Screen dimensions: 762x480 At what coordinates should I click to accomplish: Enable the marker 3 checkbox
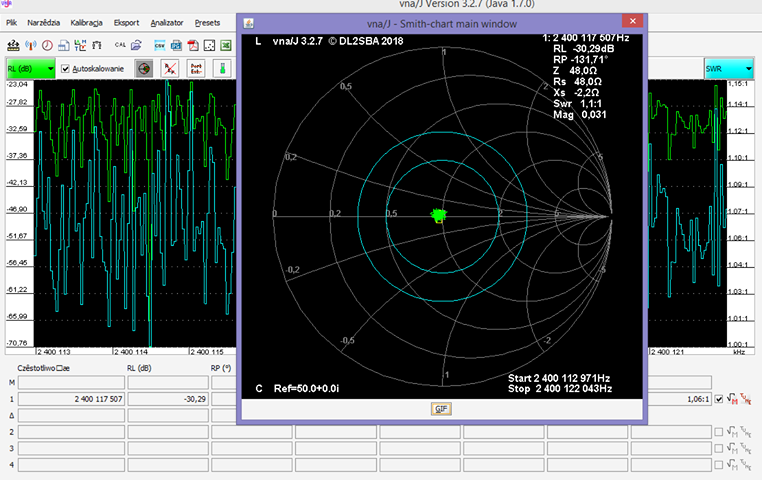(x=719, y=448)
